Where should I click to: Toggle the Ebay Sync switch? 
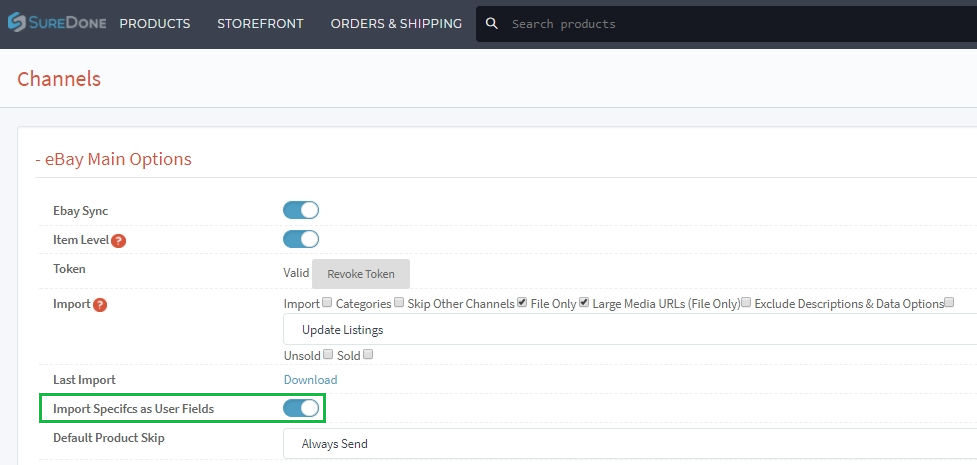[301, 210]
